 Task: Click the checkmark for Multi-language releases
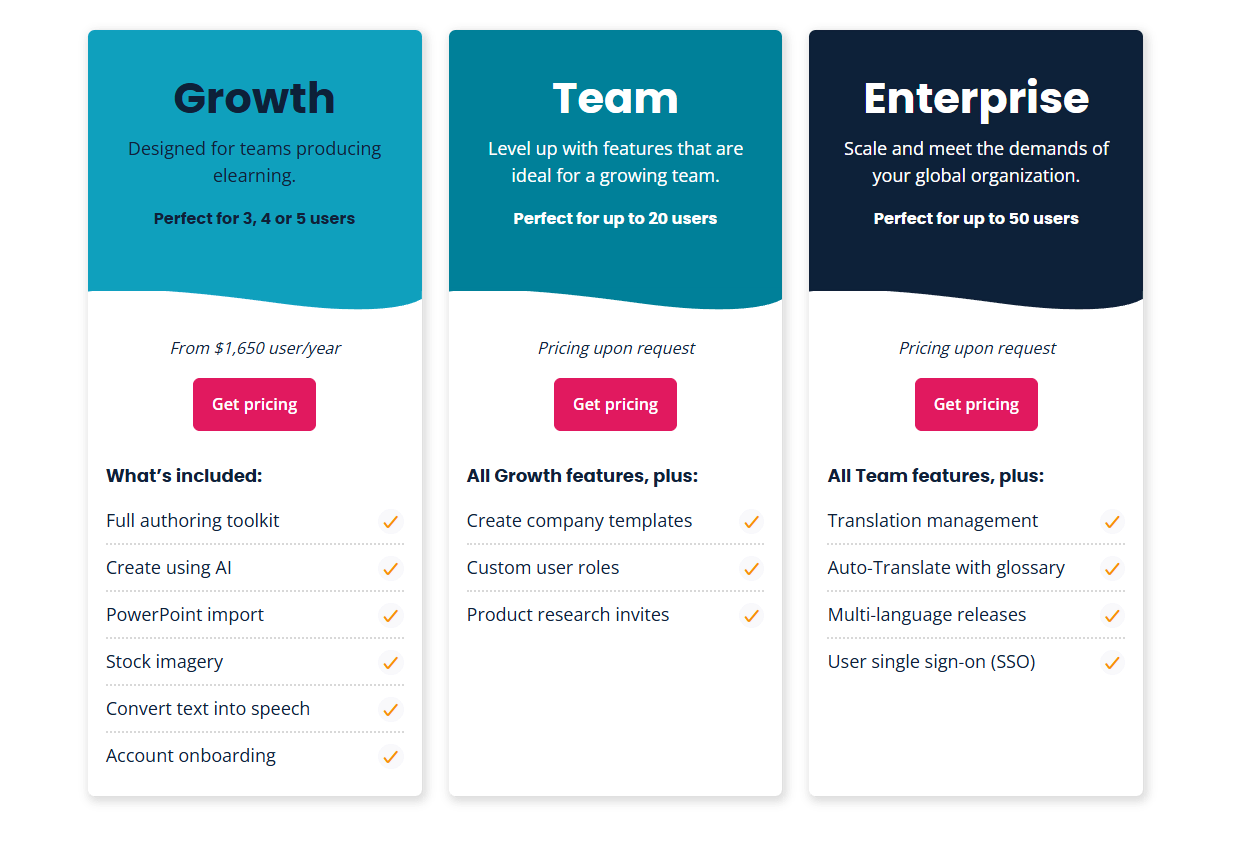1111,615
